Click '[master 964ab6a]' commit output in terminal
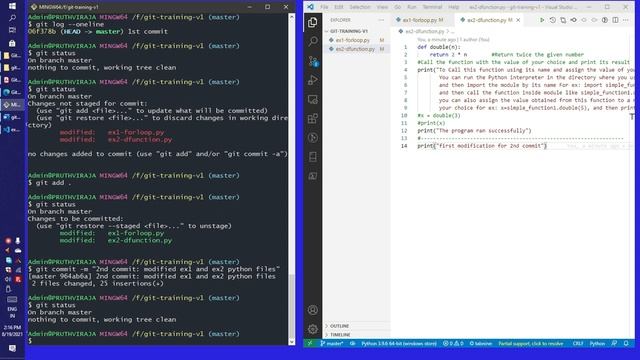 [x=60, y=276]
